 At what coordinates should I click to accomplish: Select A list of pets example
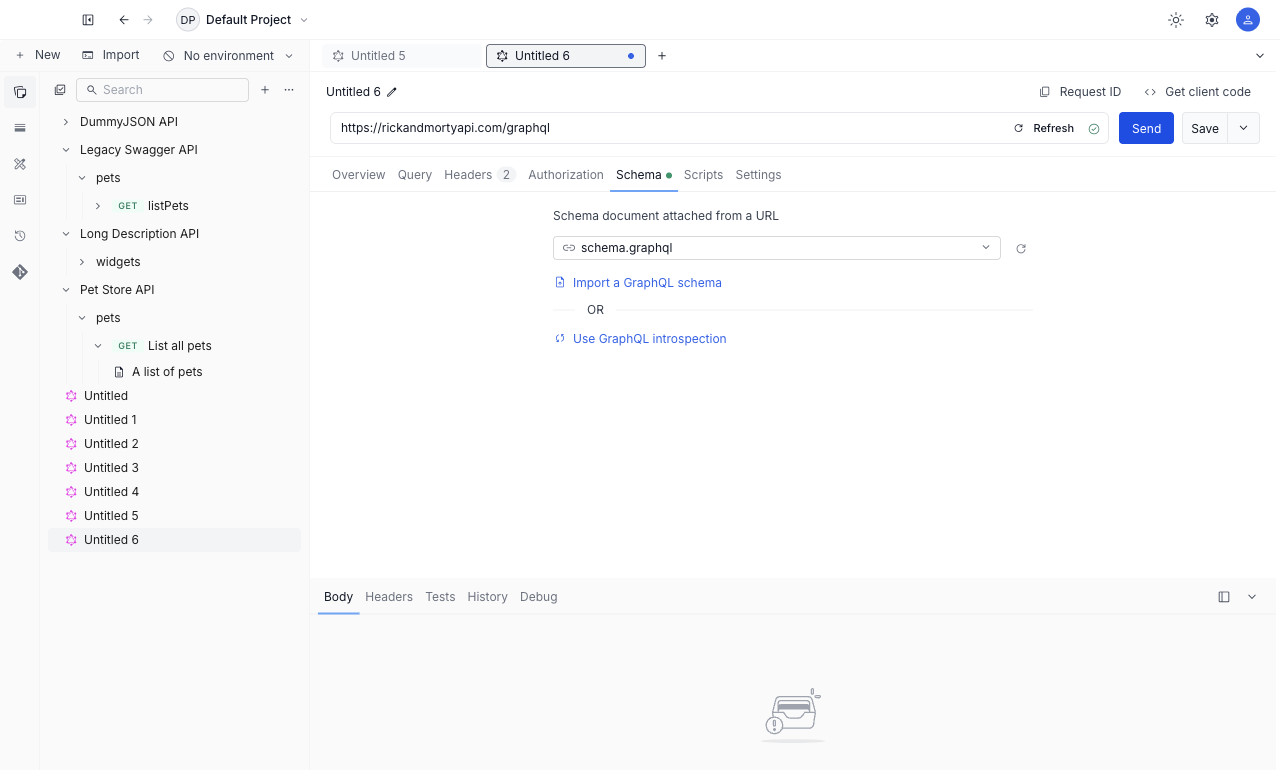point(167,372)
